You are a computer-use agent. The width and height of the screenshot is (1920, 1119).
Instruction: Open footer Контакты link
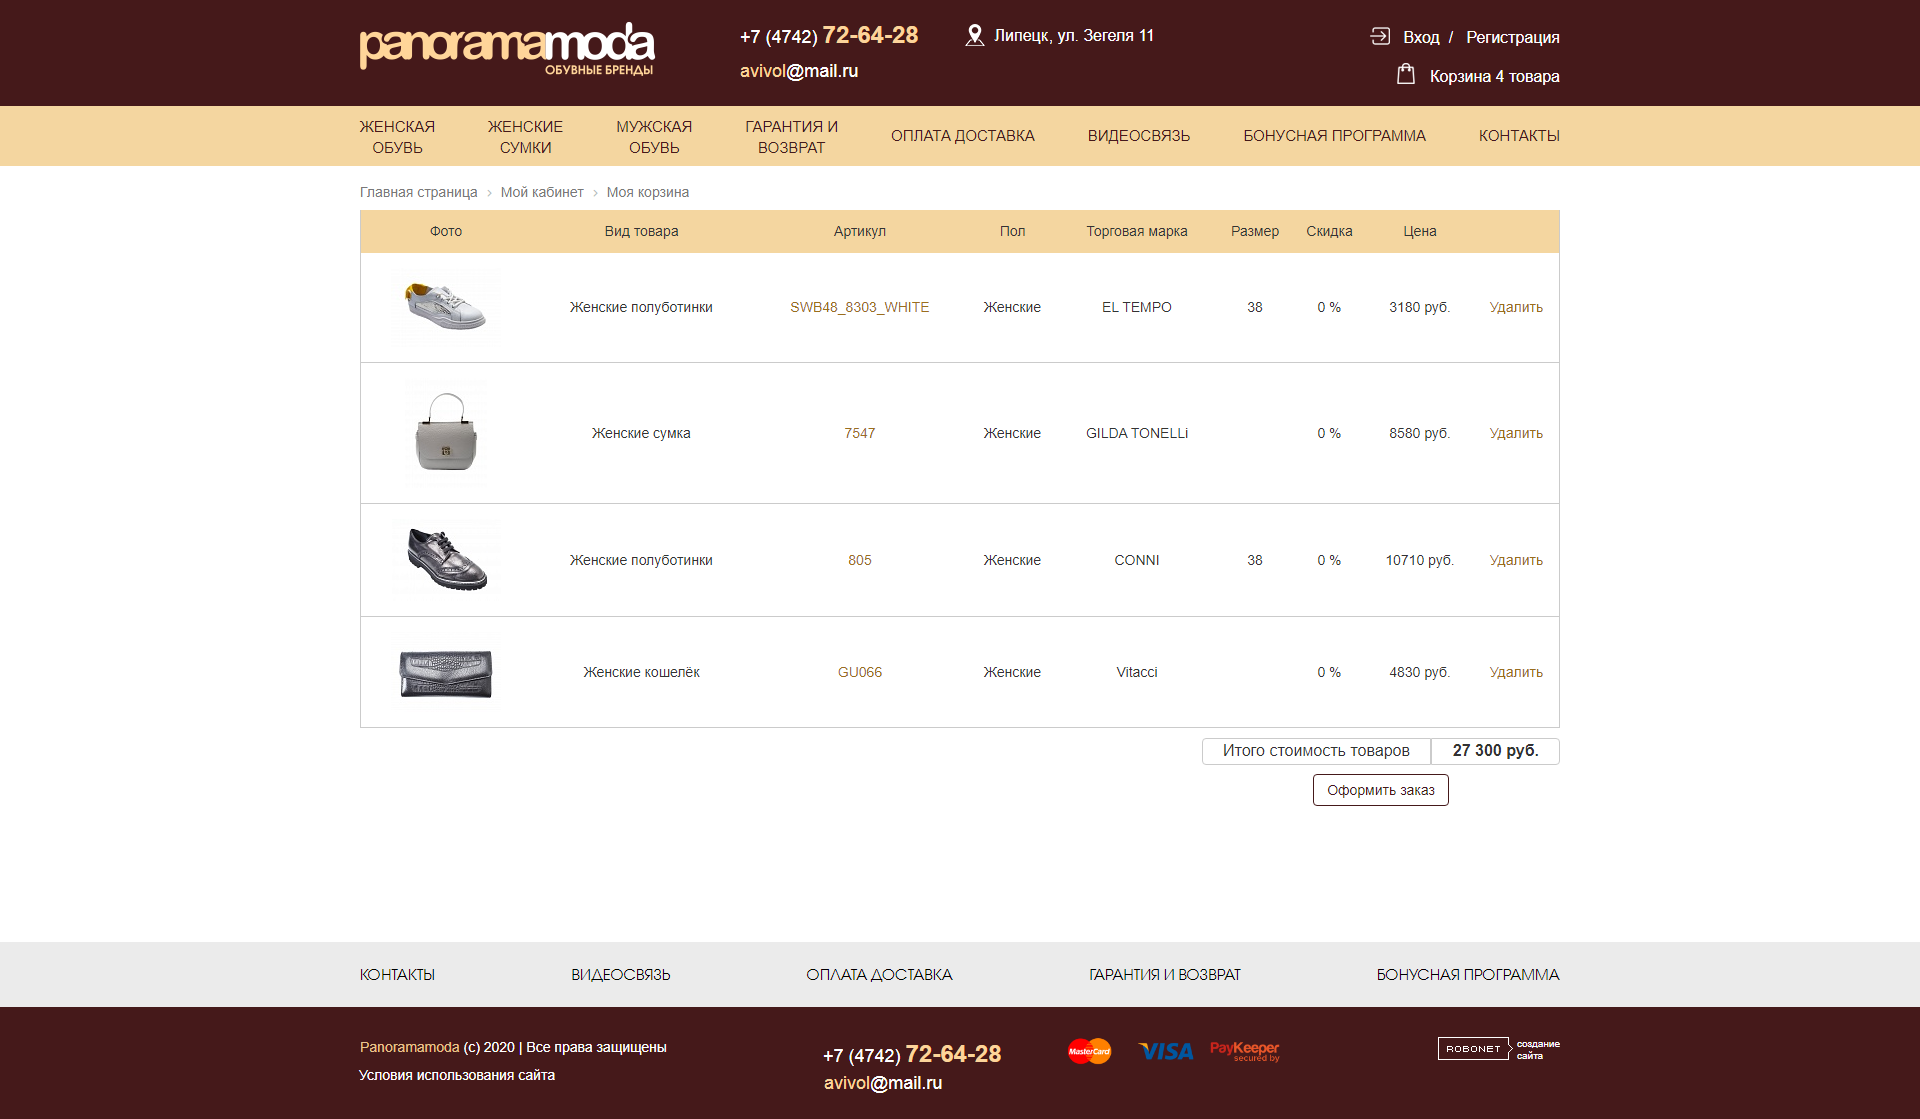pos(397,974)
